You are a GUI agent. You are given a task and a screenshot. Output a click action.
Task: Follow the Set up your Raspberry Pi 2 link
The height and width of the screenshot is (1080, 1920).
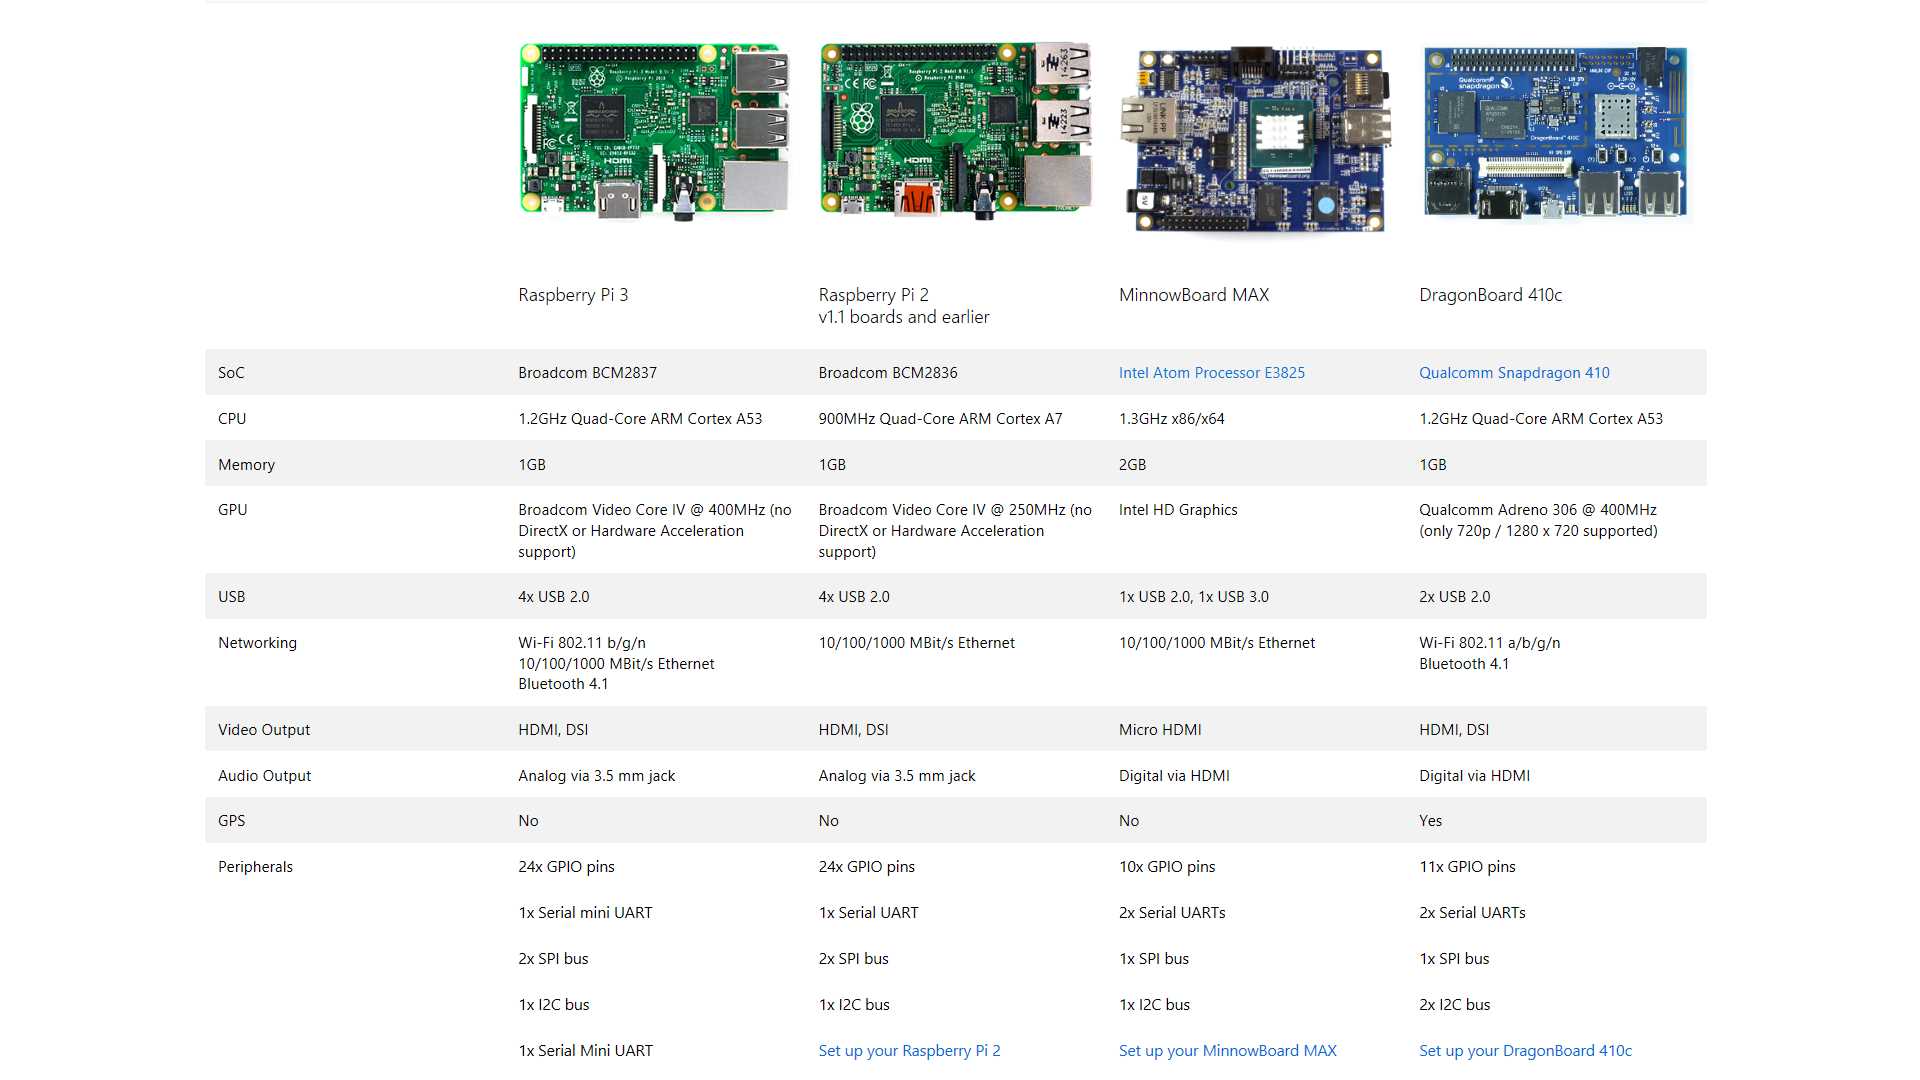[x=909, y=1051]
